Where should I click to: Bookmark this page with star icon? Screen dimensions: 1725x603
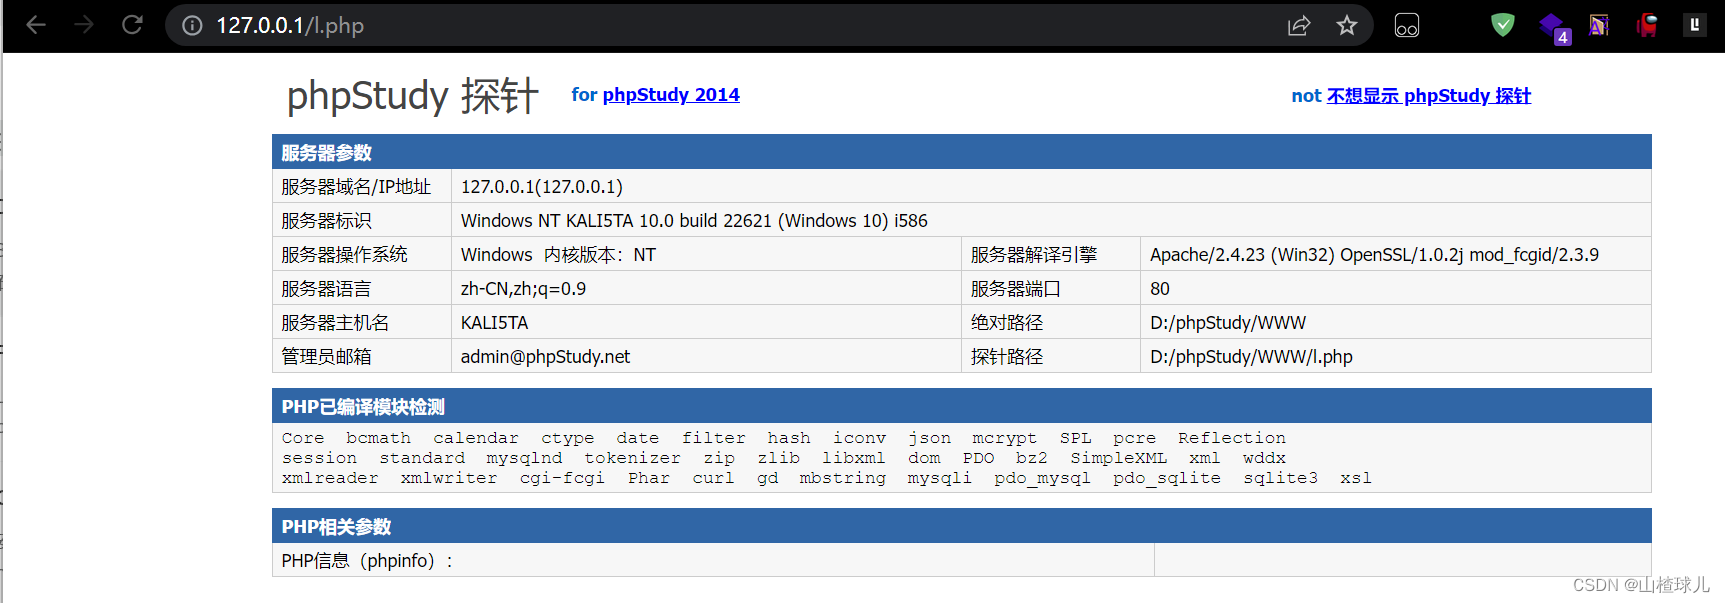1347,25
